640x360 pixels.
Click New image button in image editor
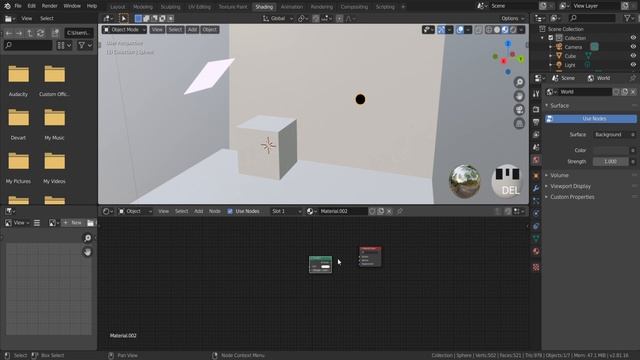[x=73, y=223]
